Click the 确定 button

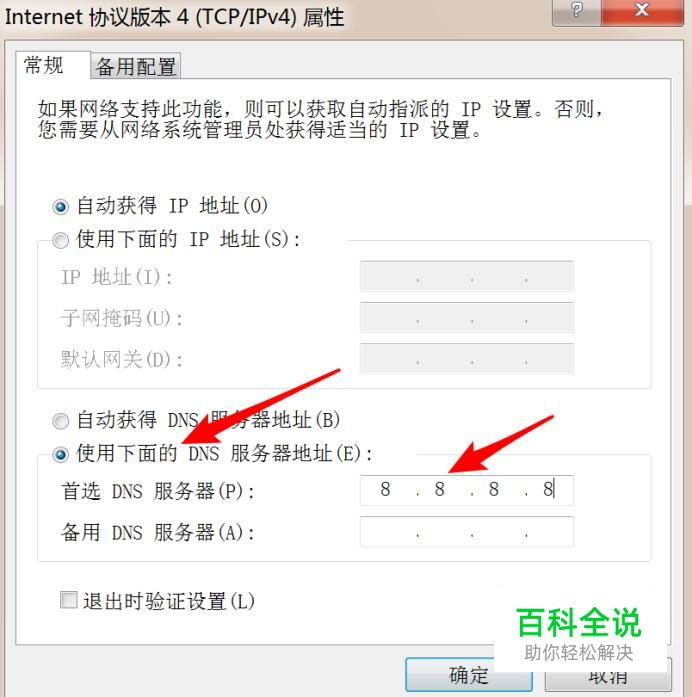[469, 675]
